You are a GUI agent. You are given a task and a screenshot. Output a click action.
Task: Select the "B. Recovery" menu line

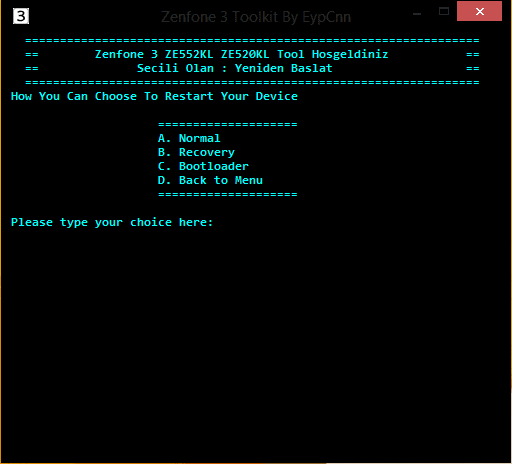coord(196,152)
